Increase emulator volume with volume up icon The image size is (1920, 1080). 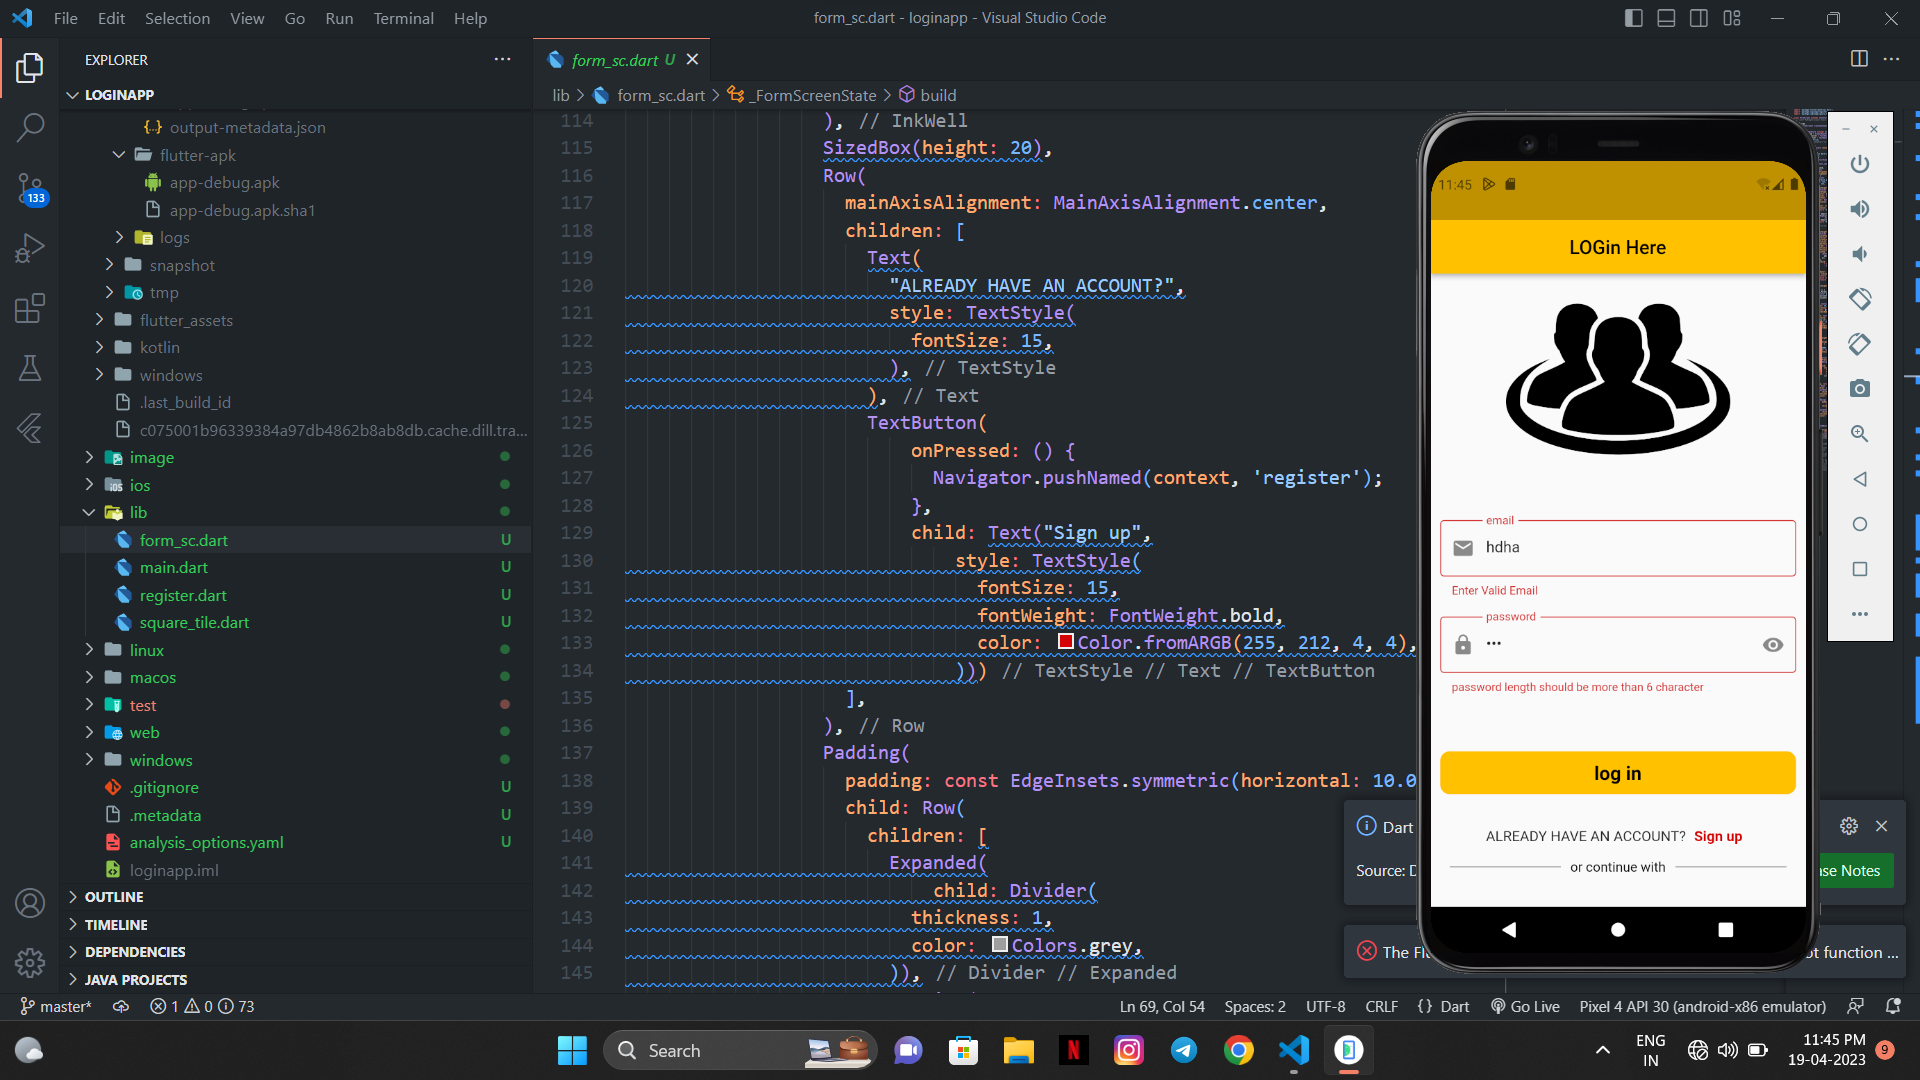coord(1860,209)
